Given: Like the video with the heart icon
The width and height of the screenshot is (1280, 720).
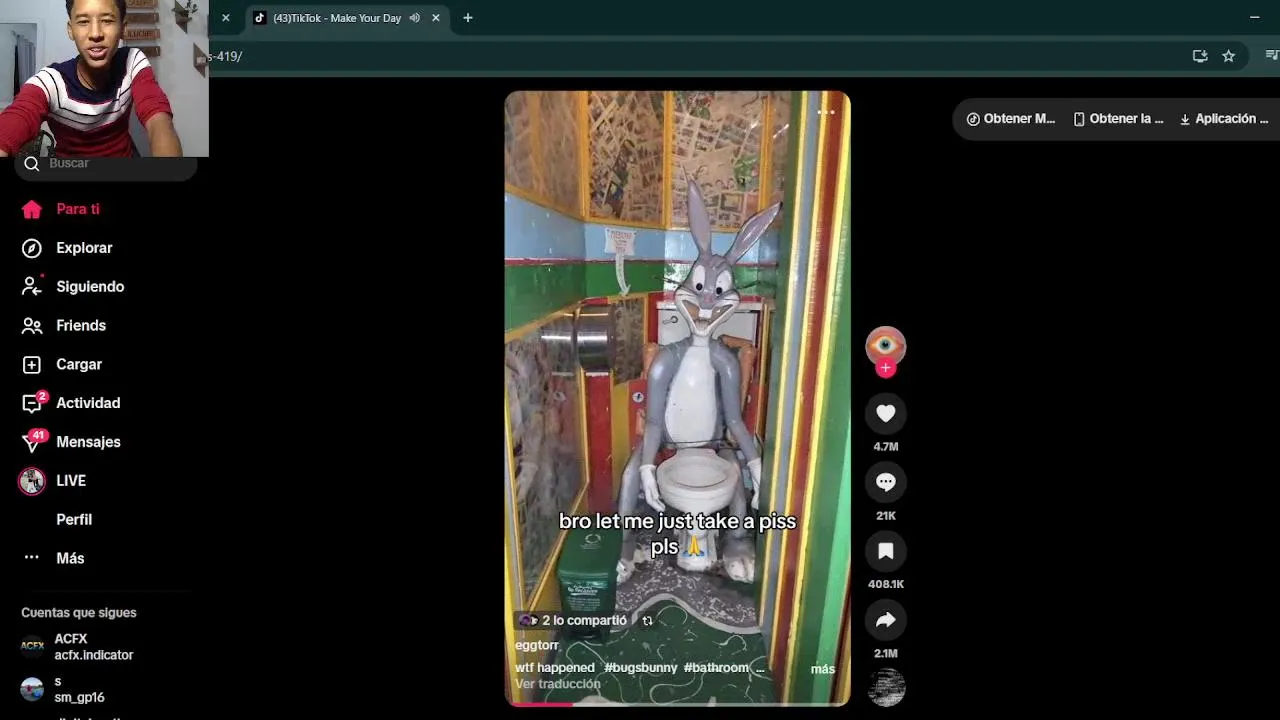Looking at the screenshot, I should [x=885, y=413].
